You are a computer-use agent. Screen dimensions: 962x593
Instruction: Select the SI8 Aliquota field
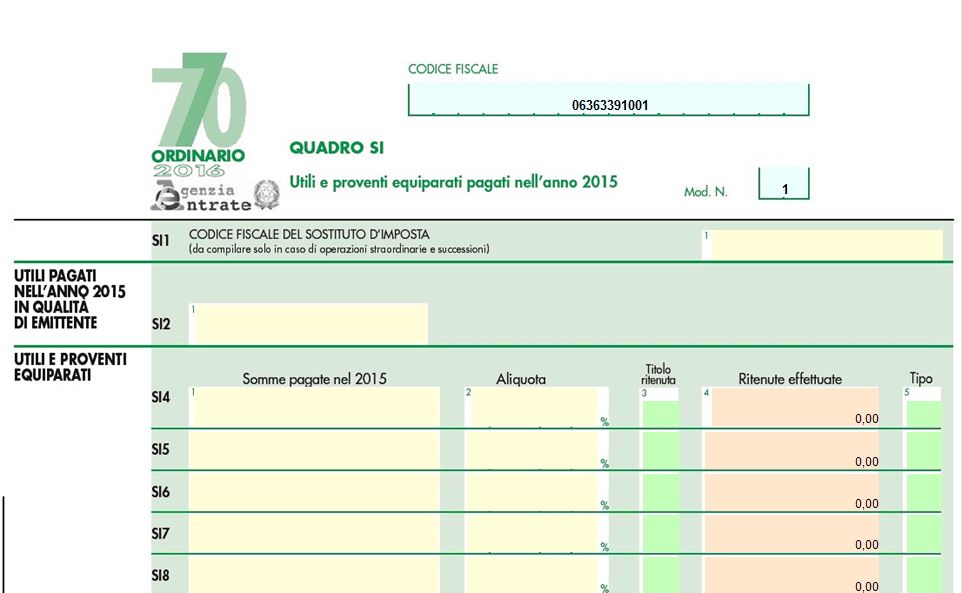tap(531, 575)
